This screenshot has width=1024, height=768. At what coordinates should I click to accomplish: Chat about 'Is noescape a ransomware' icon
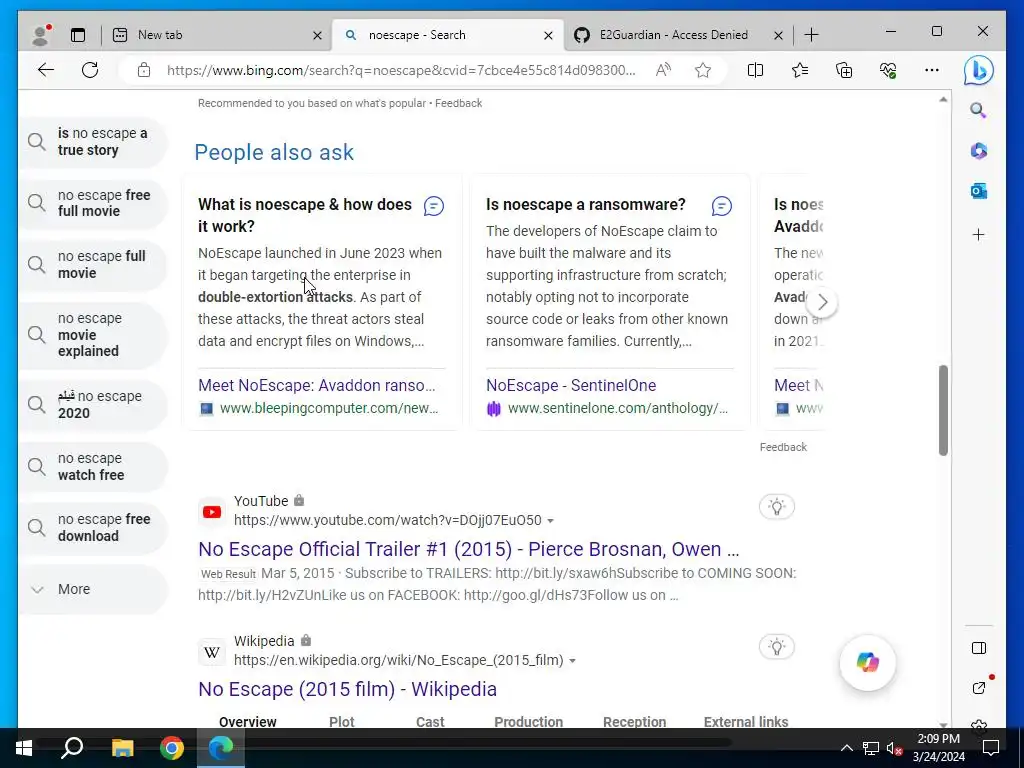point(722,206)
